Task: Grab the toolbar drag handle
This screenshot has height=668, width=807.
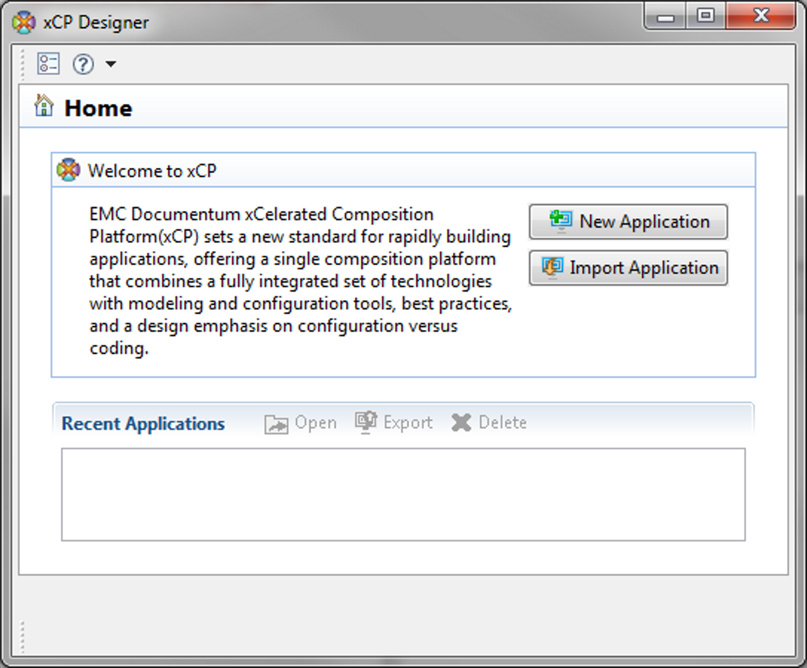Action: tap(23, 64)
